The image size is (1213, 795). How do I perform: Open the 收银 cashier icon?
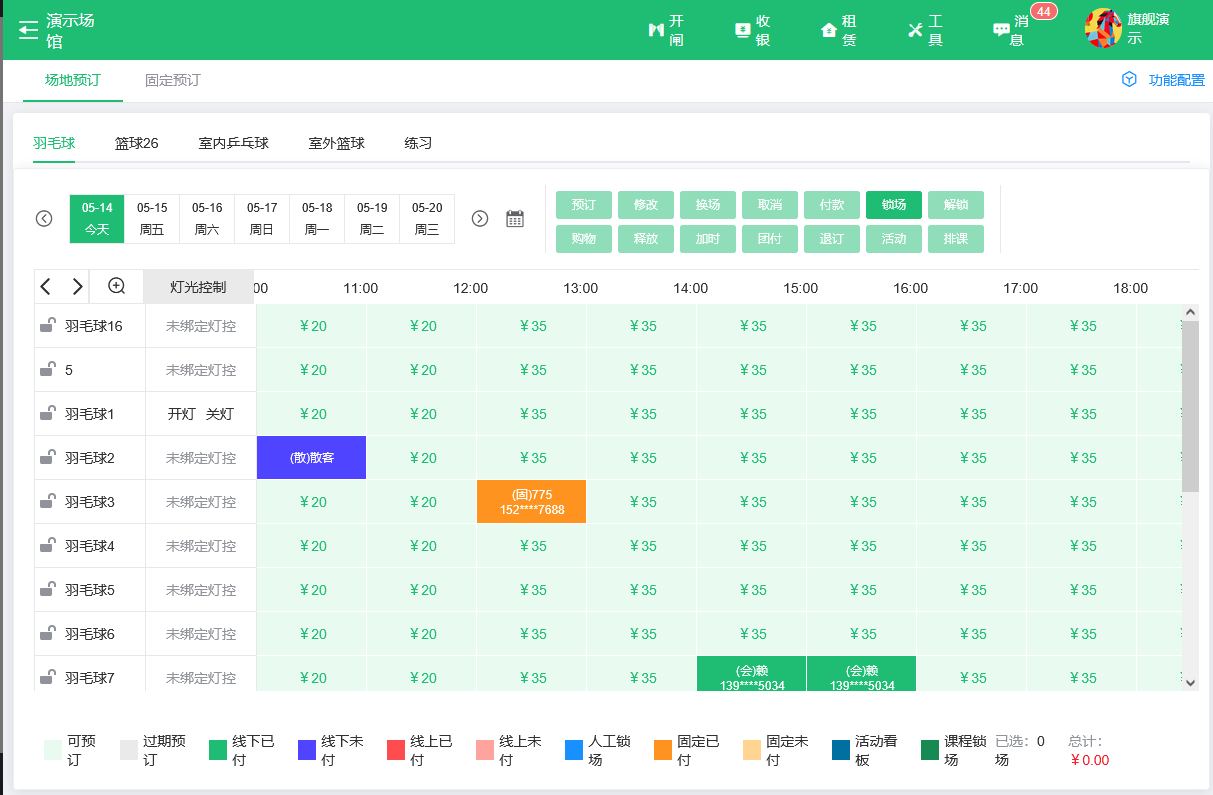743,30
